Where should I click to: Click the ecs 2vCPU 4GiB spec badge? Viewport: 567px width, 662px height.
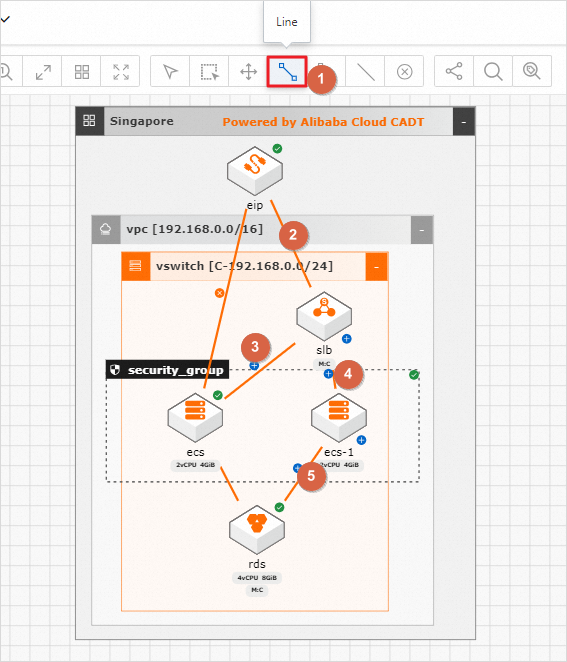(195, 465)
